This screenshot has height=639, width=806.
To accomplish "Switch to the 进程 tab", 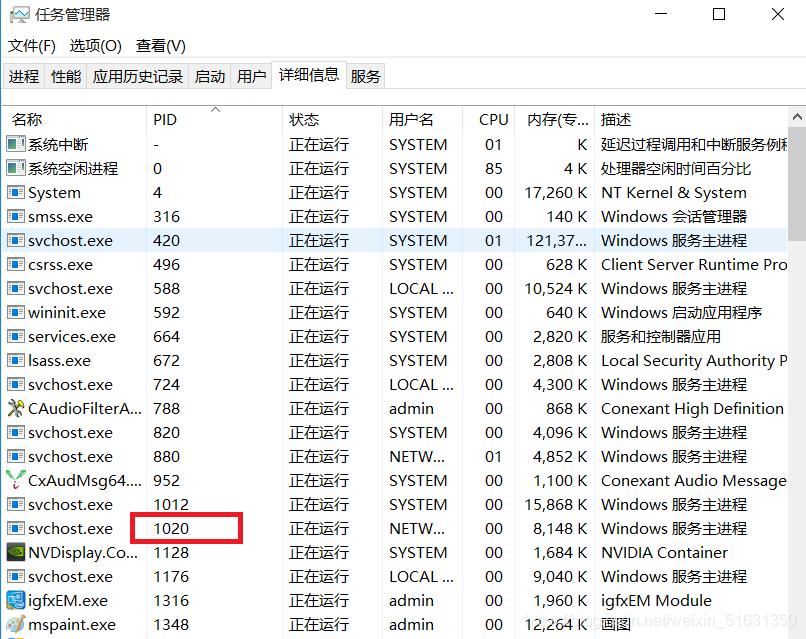I will [x=24, y=77].
